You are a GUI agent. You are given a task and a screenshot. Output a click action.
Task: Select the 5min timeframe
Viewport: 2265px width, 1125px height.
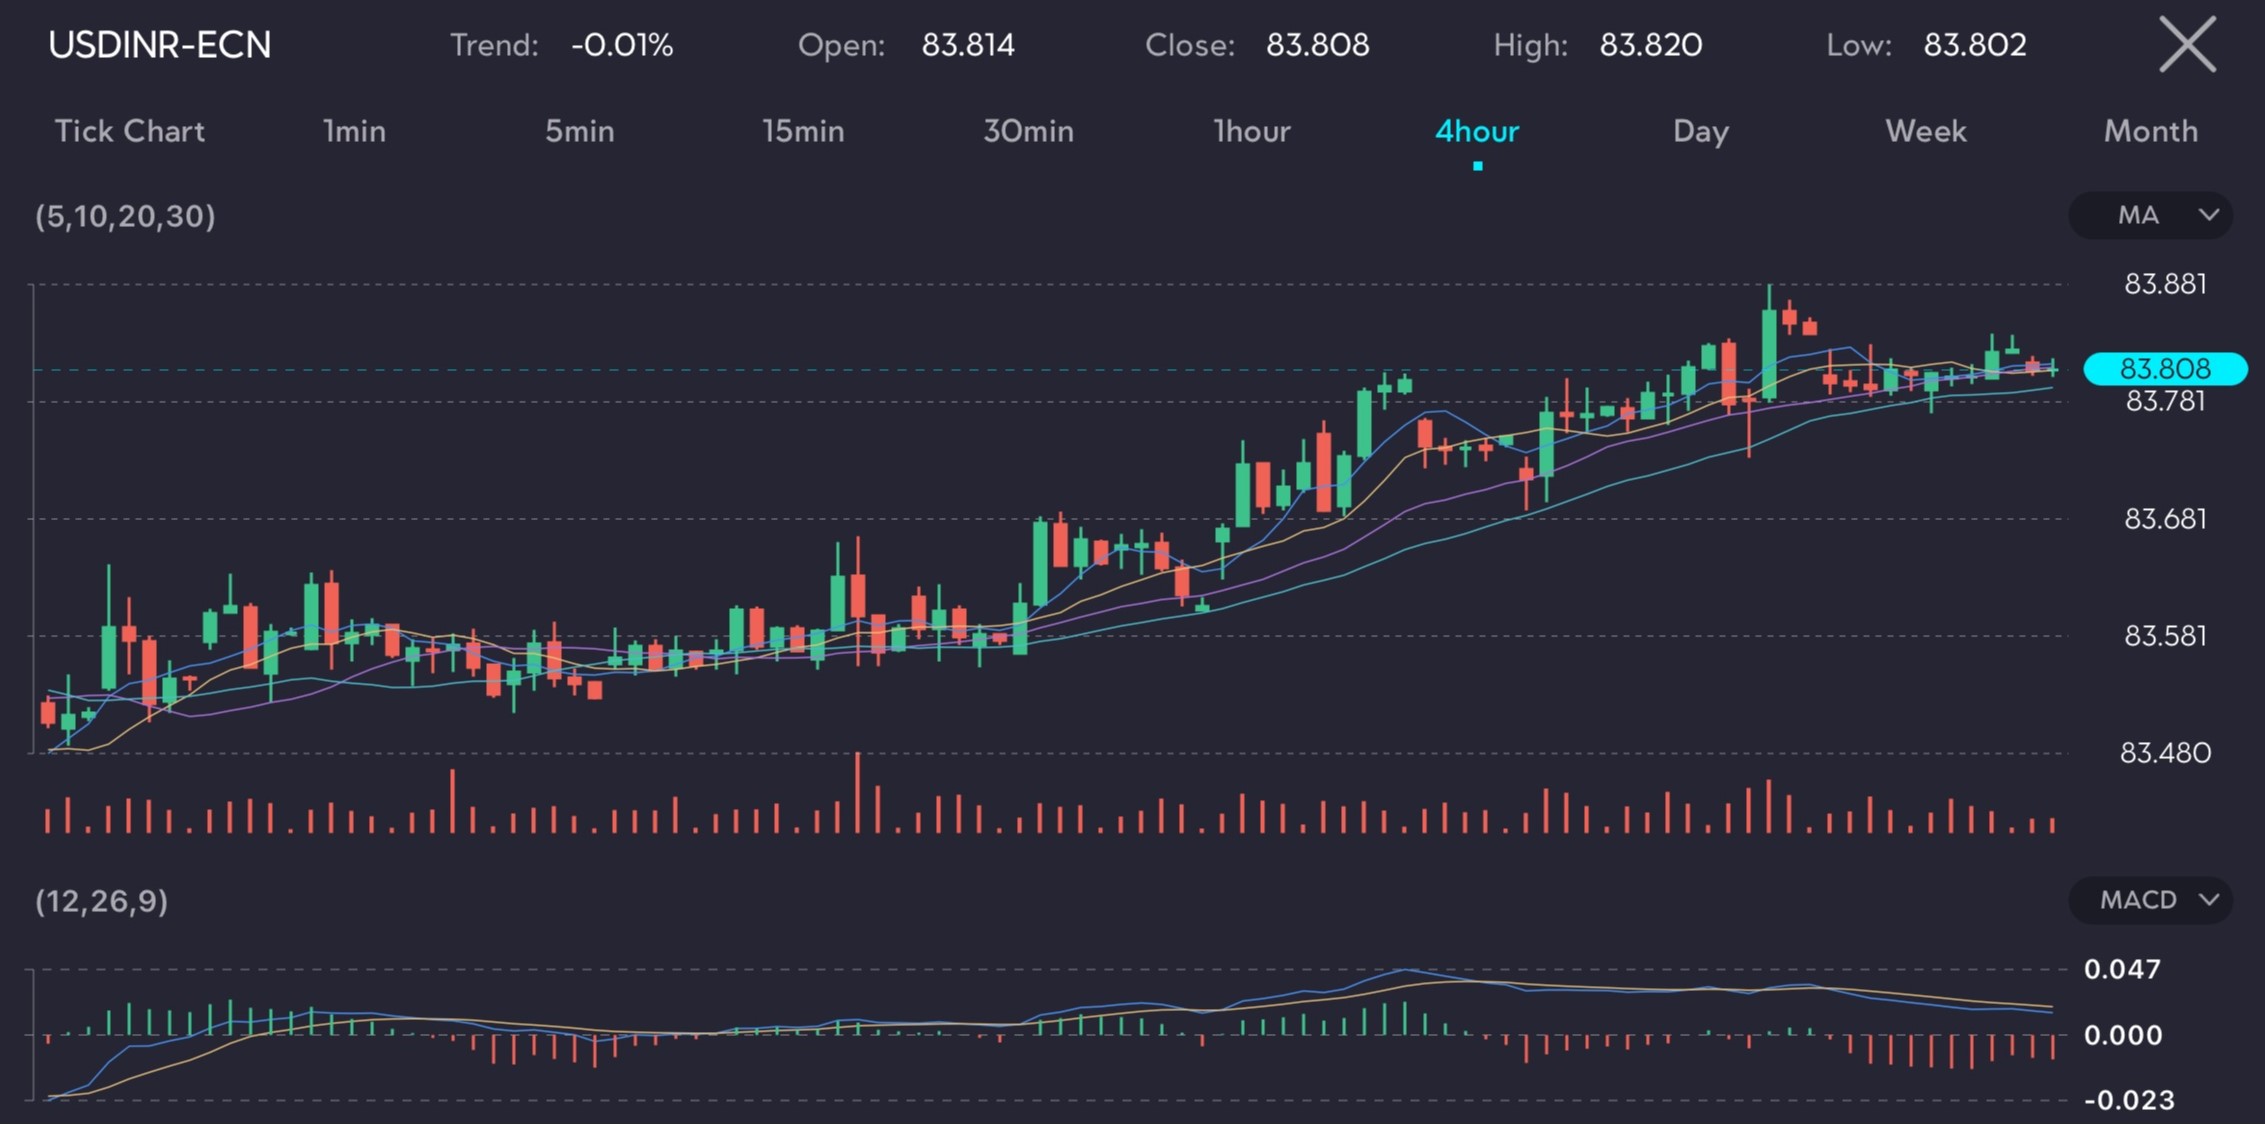pos(579,131)
